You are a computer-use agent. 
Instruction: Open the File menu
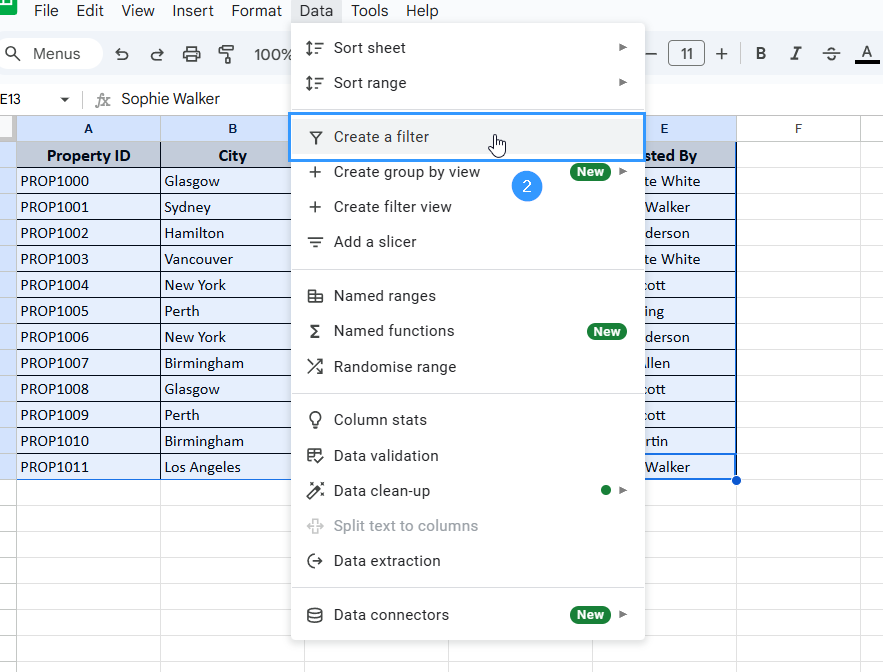(46, 11)
